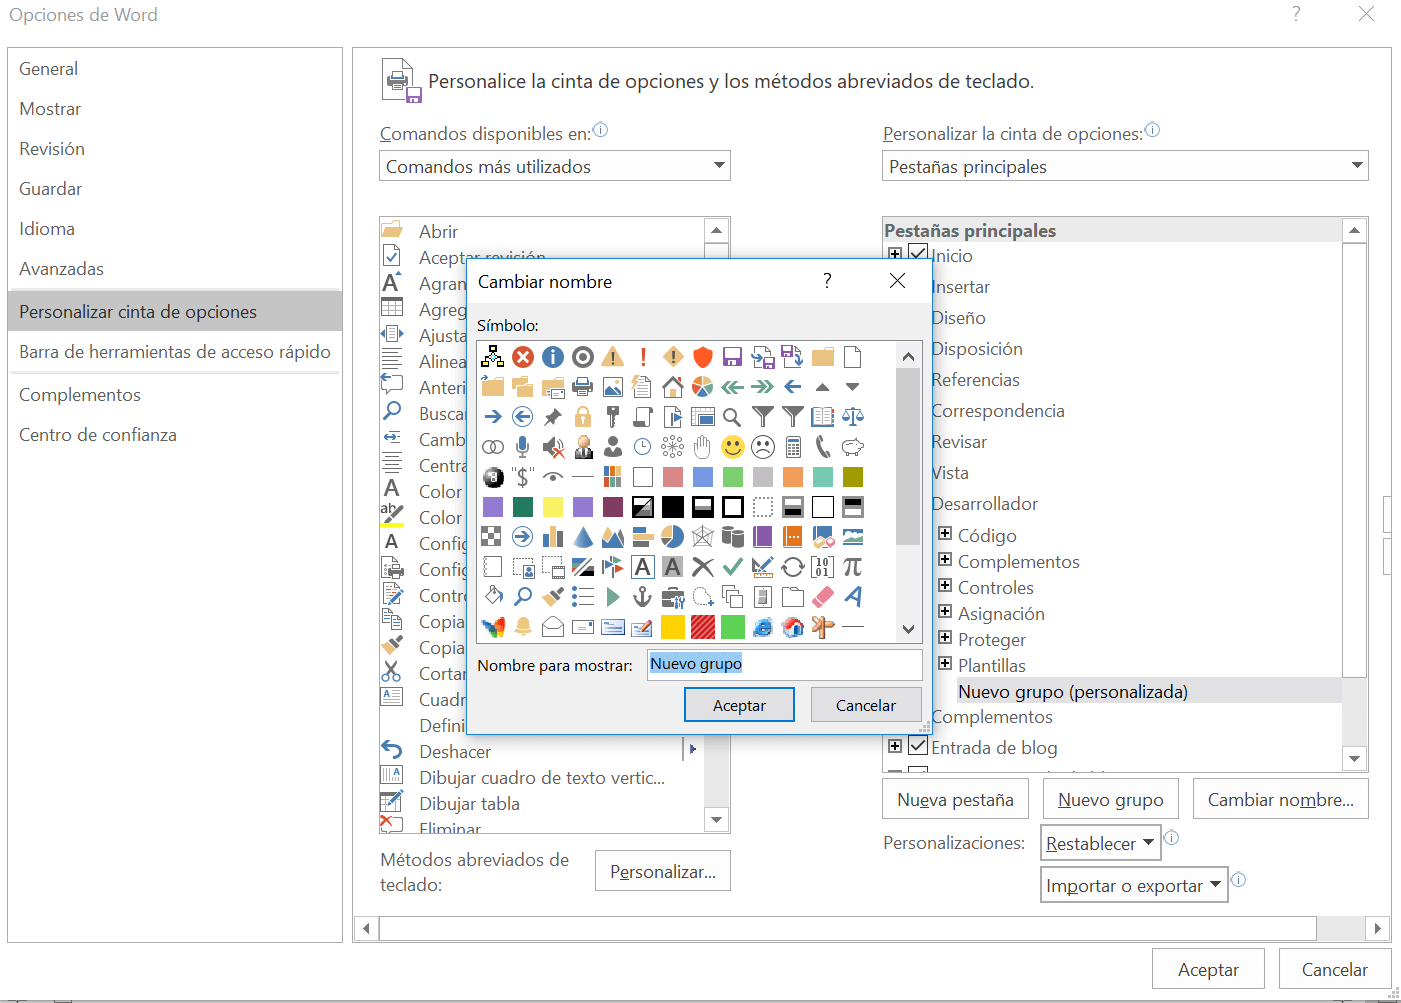
Task: Expand the Controles group
Action: 945,585
